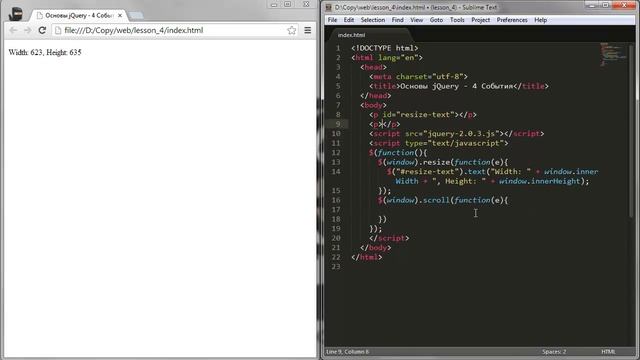
Task: Click the page file icon in address bar
Action: pyautogui.click(x=58, y=30)
